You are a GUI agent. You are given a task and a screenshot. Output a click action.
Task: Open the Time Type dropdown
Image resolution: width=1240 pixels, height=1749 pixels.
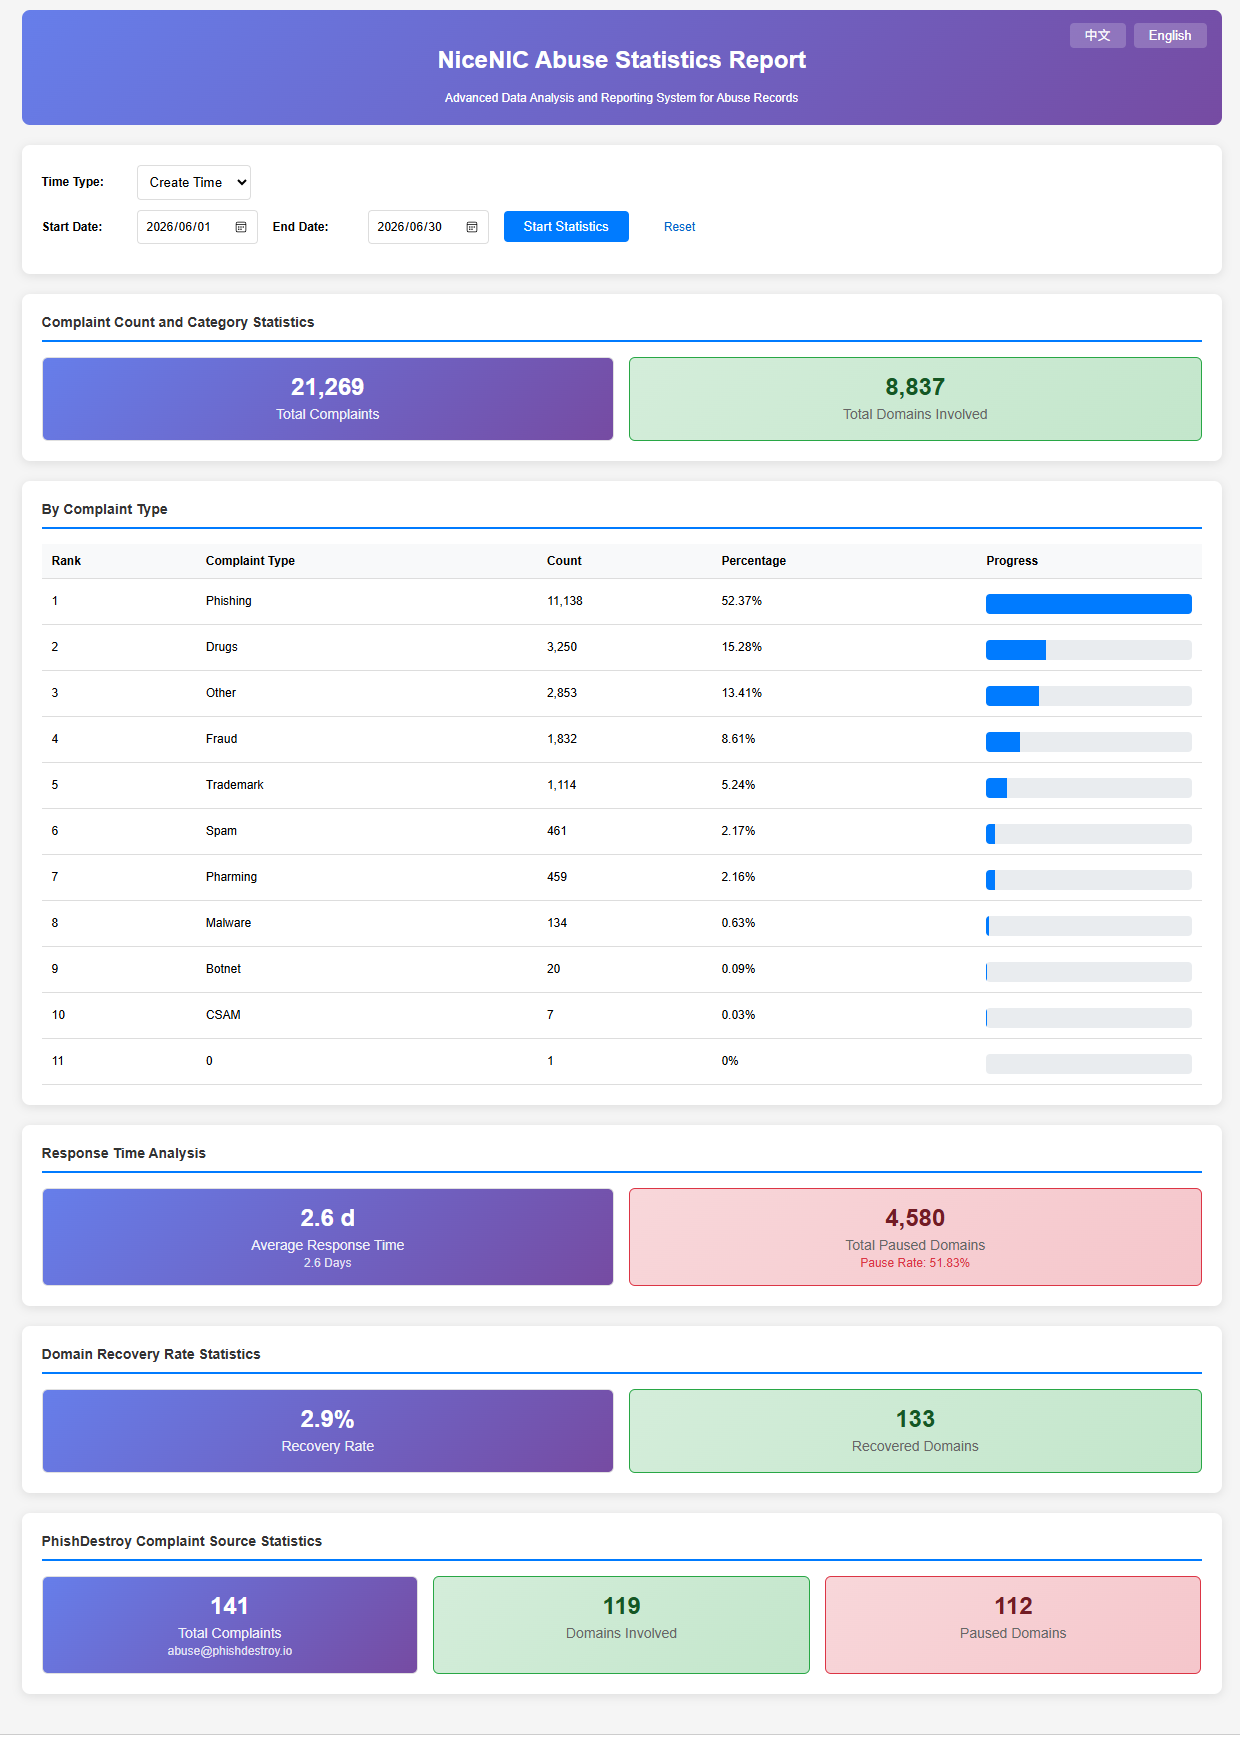click(194, 182)
